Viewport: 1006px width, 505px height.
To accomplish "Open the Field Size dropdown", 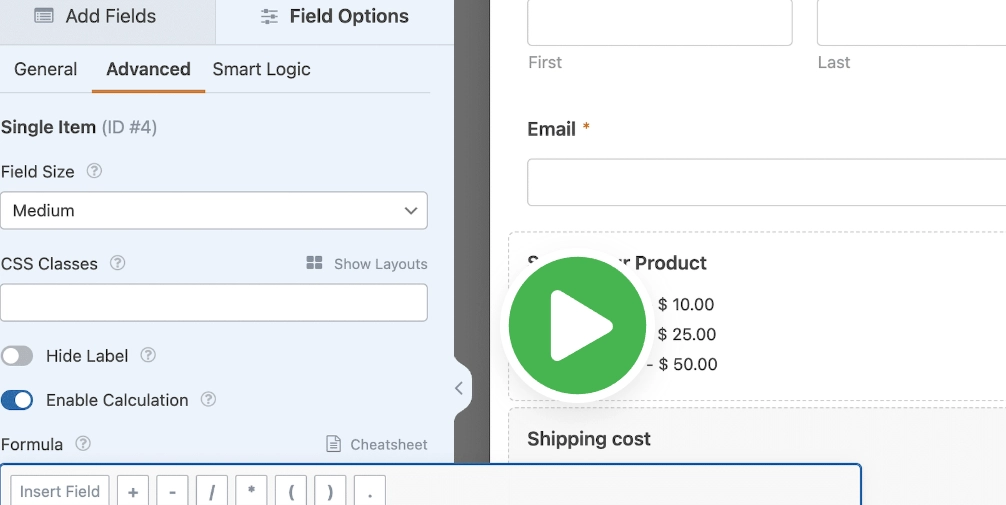I will click(214, 211).
